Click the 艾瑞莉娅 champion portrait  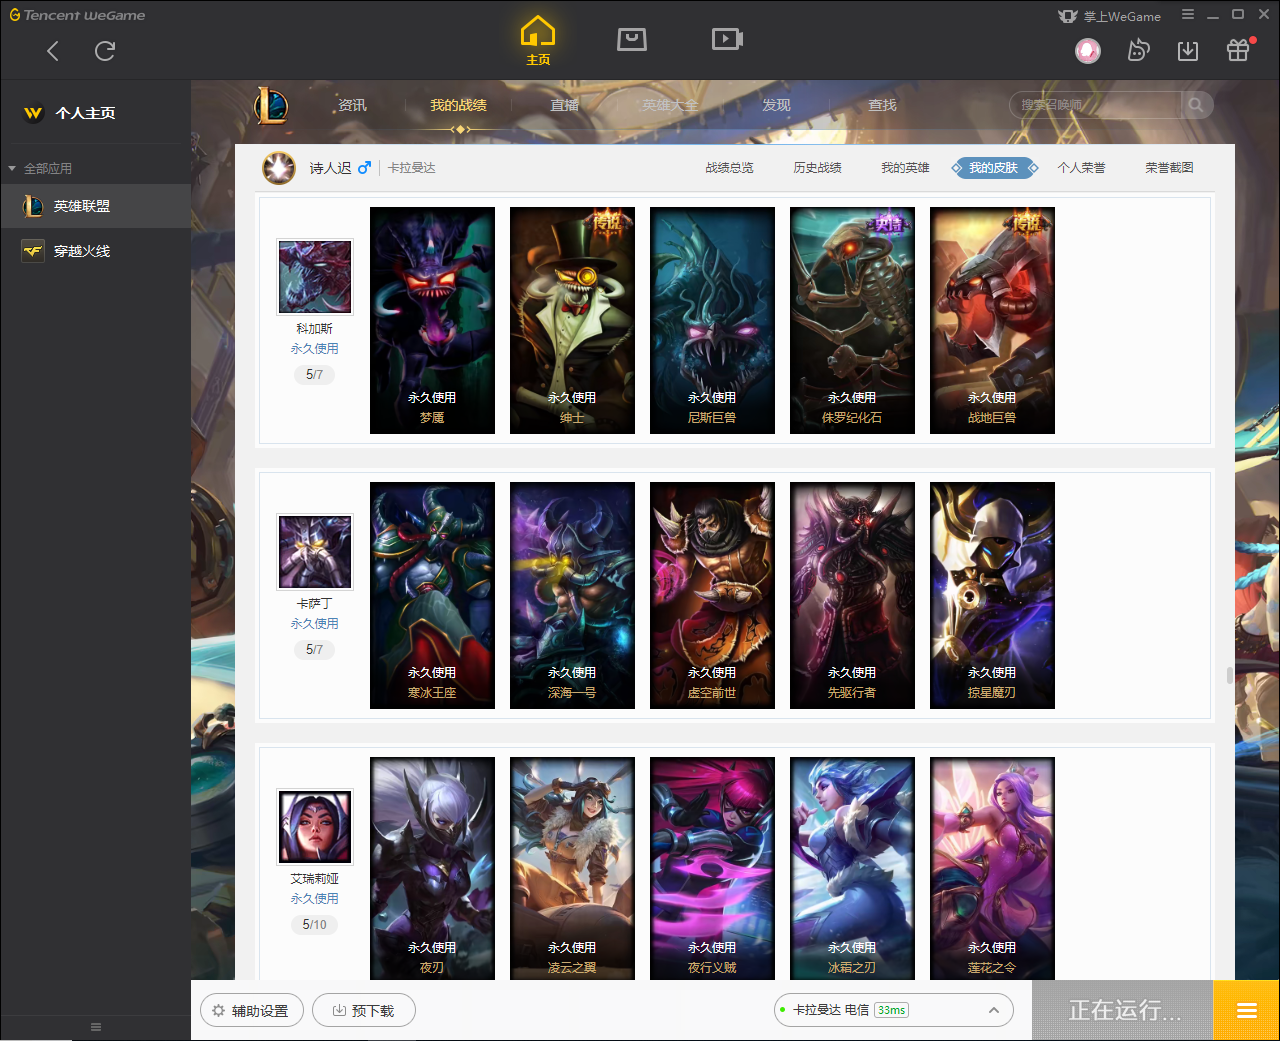[x=315, y=827]
